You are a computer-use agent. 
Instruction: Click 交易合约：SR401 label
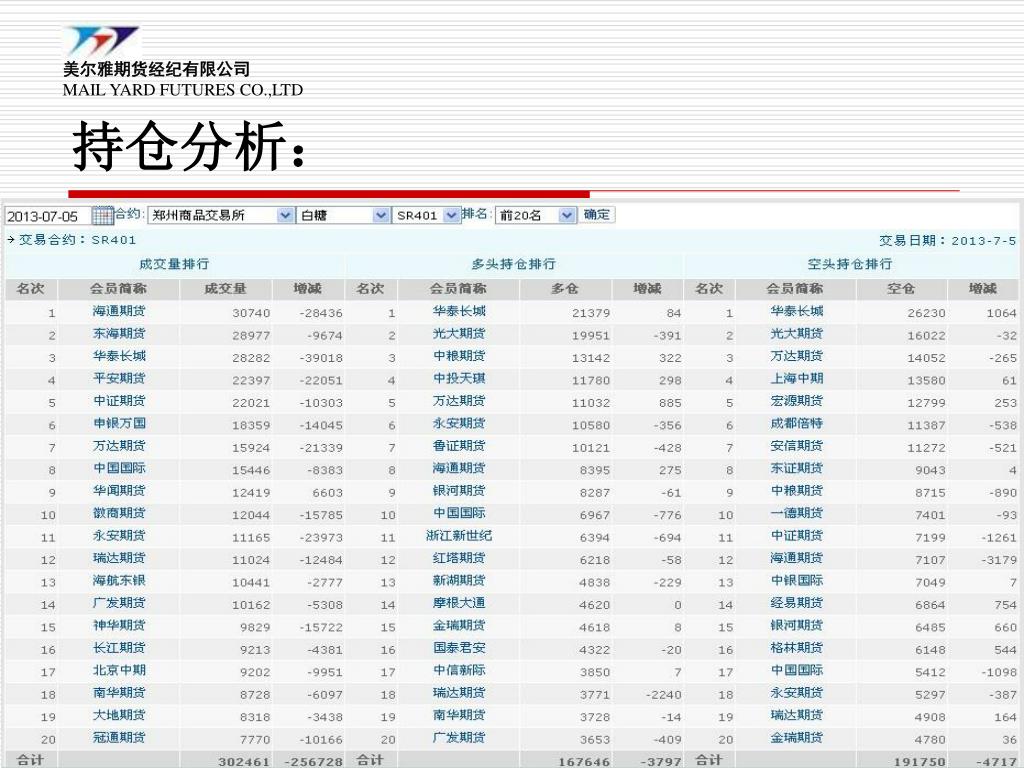click(x=78, y=240)
